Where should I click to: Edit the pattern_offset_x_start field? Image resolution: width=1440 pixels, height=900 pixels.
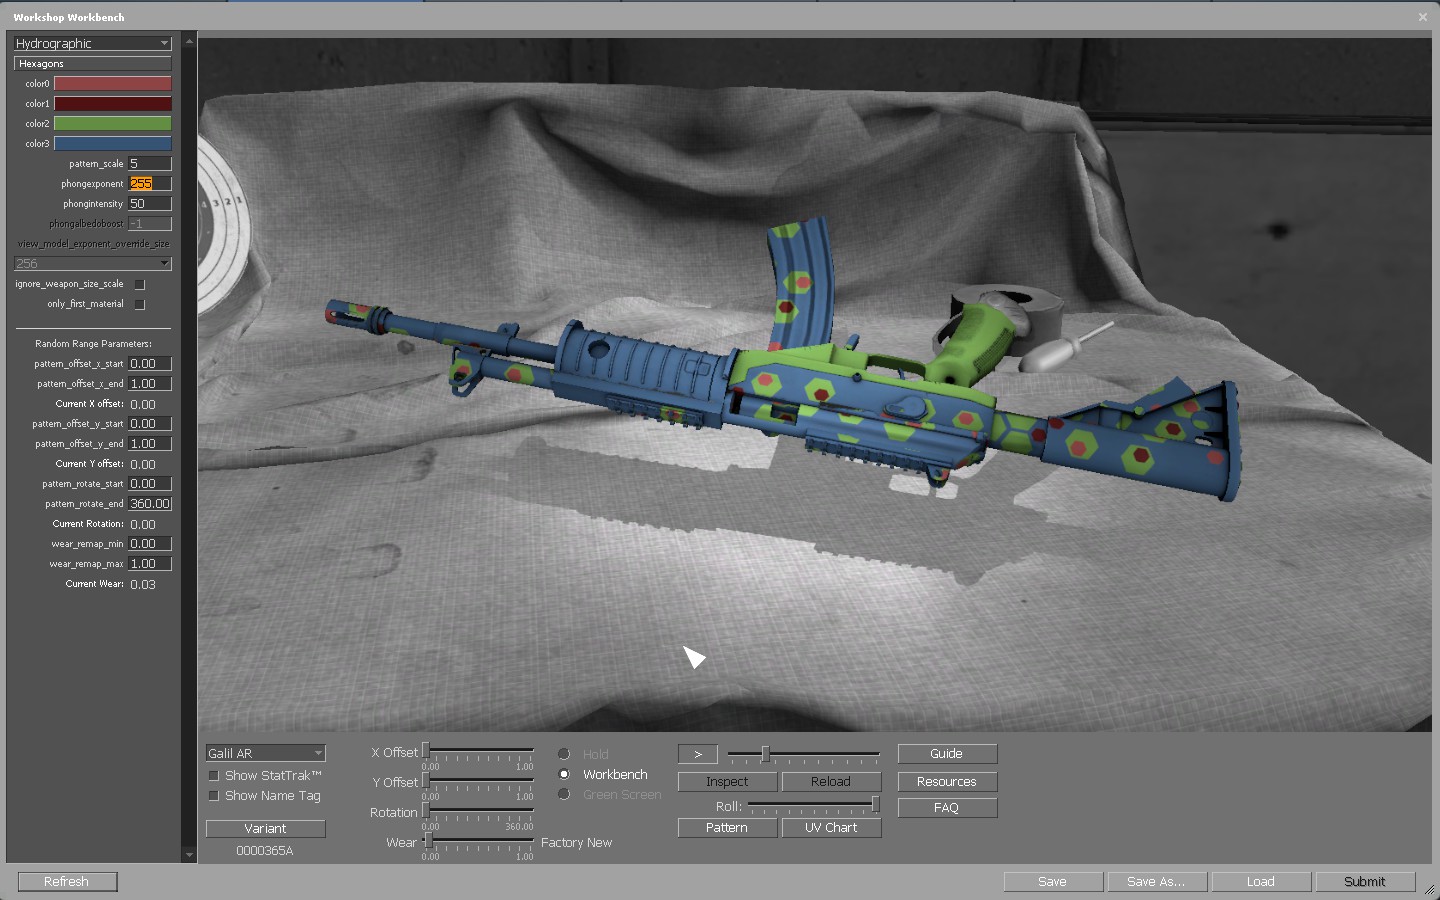[150, 363]
